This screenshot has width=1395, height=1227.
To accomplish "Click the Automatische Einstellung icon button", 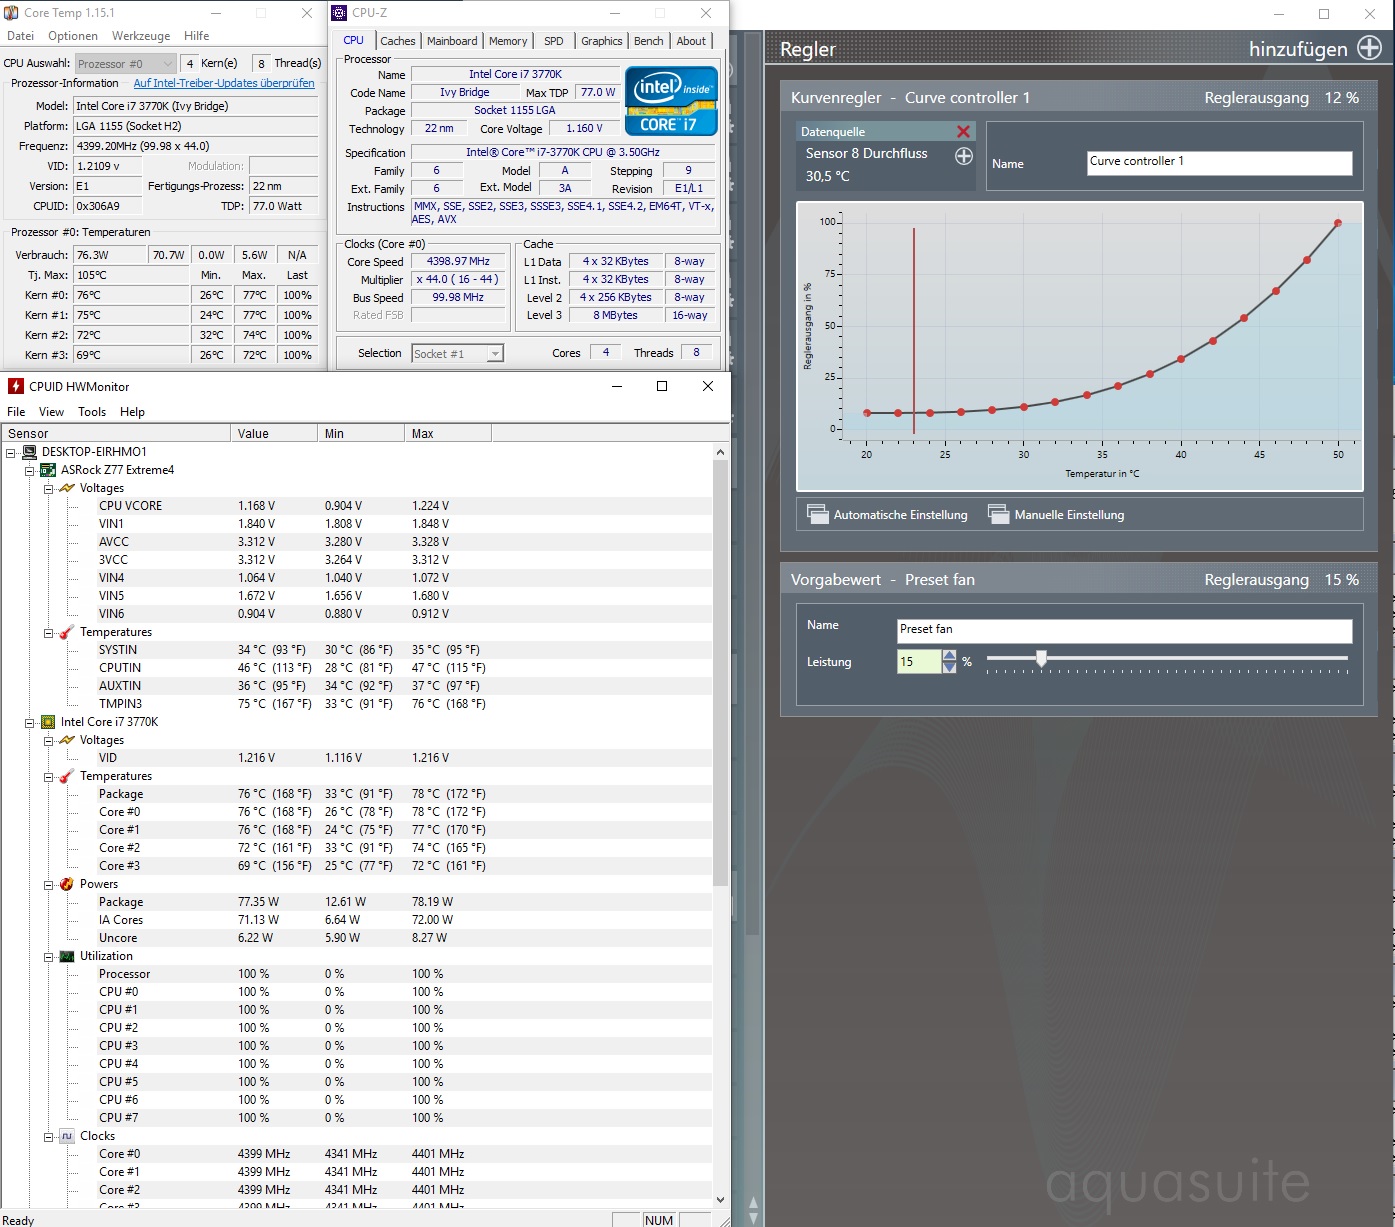I will (818, 514).
